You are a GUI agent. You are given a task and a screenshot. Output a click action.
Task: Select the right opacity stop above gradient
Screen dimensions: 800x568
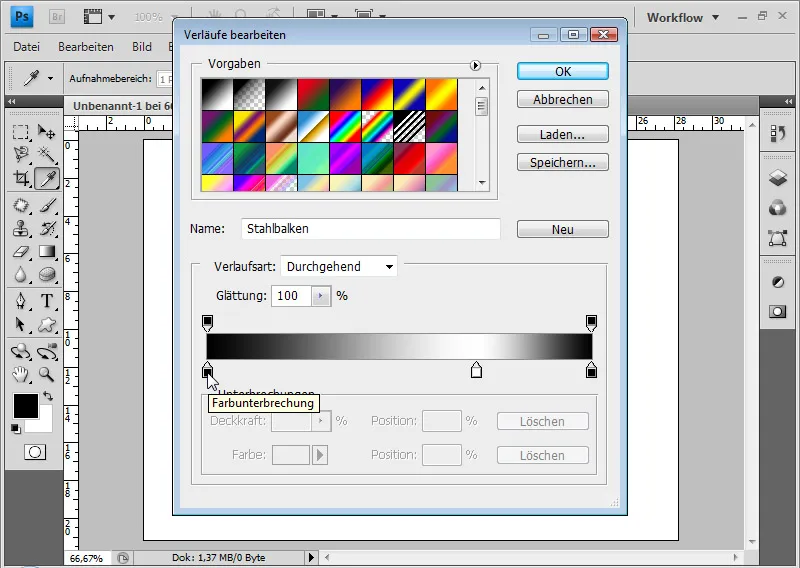[x=591, y=323]
